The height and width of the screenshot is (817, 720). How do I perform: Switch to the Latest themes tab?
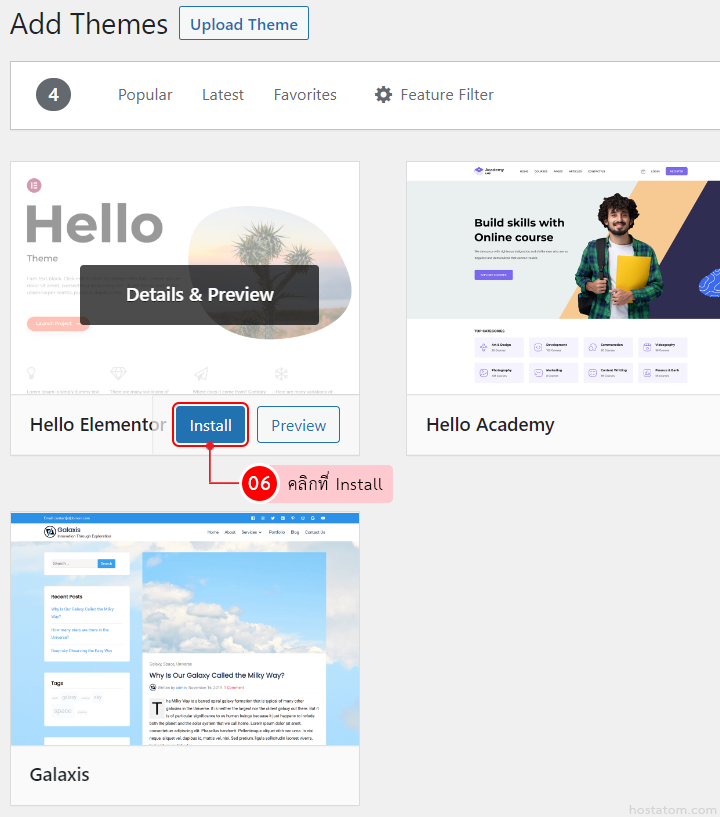(222, 95)
